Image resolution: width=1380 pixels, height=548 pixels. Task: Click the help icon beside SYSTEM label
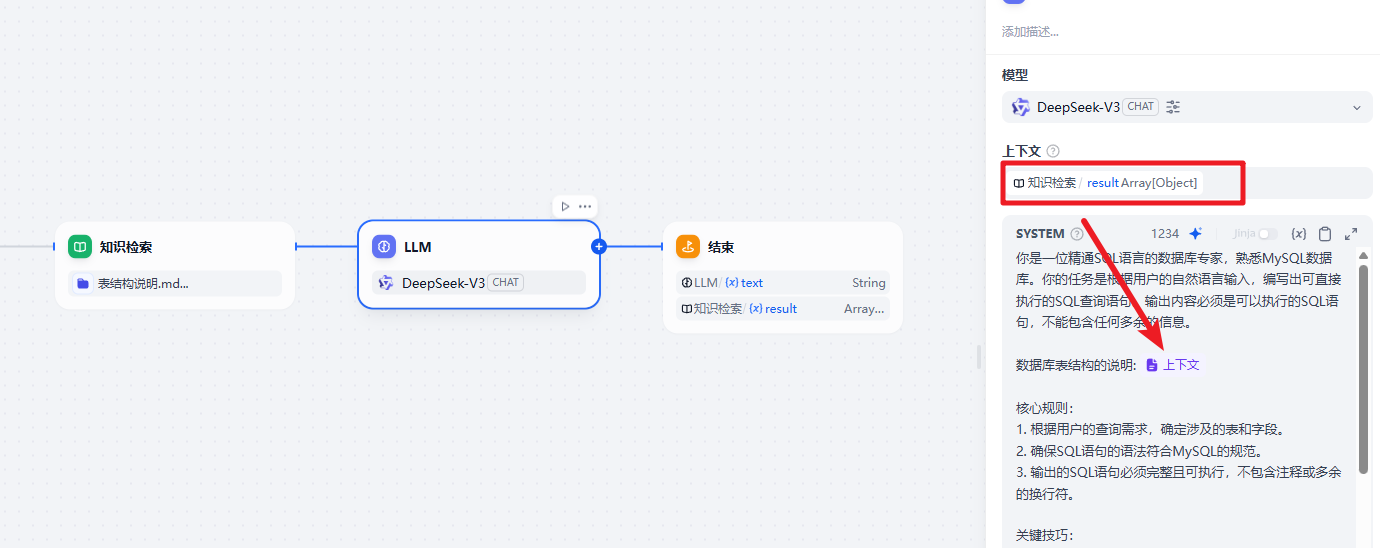coord(1077,234)
